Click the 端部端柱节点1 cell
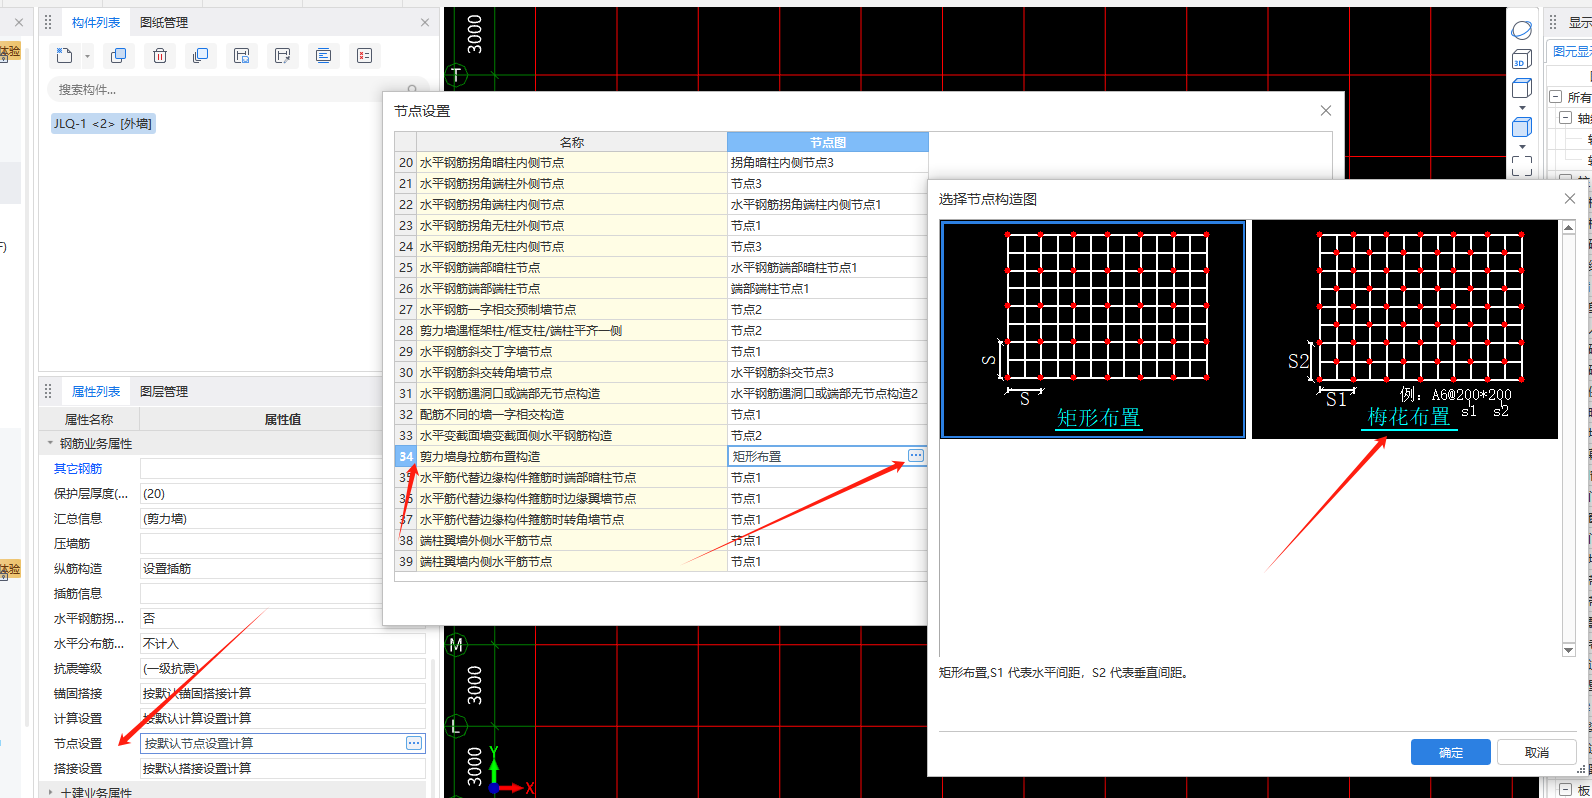This screenshot has height=798, width=1592. pos(827,288)
